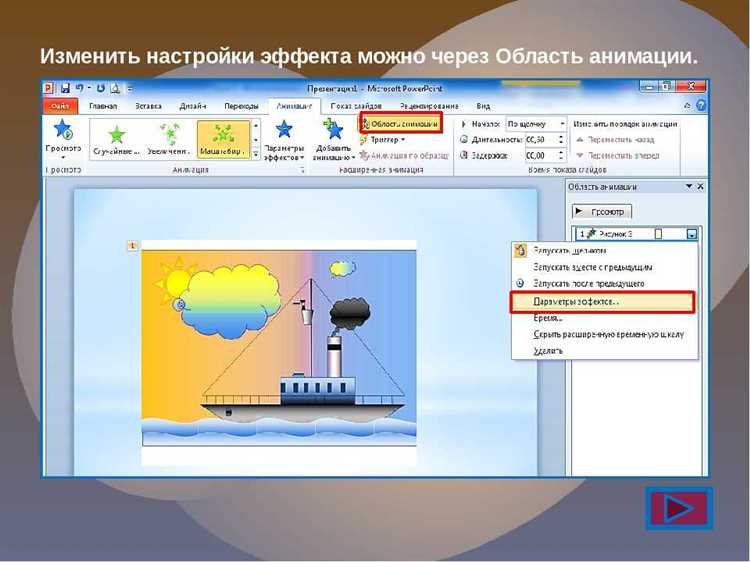Open the Файл tab
The height and width of the screenshot is (562, 750).
[x=60, y=106]
